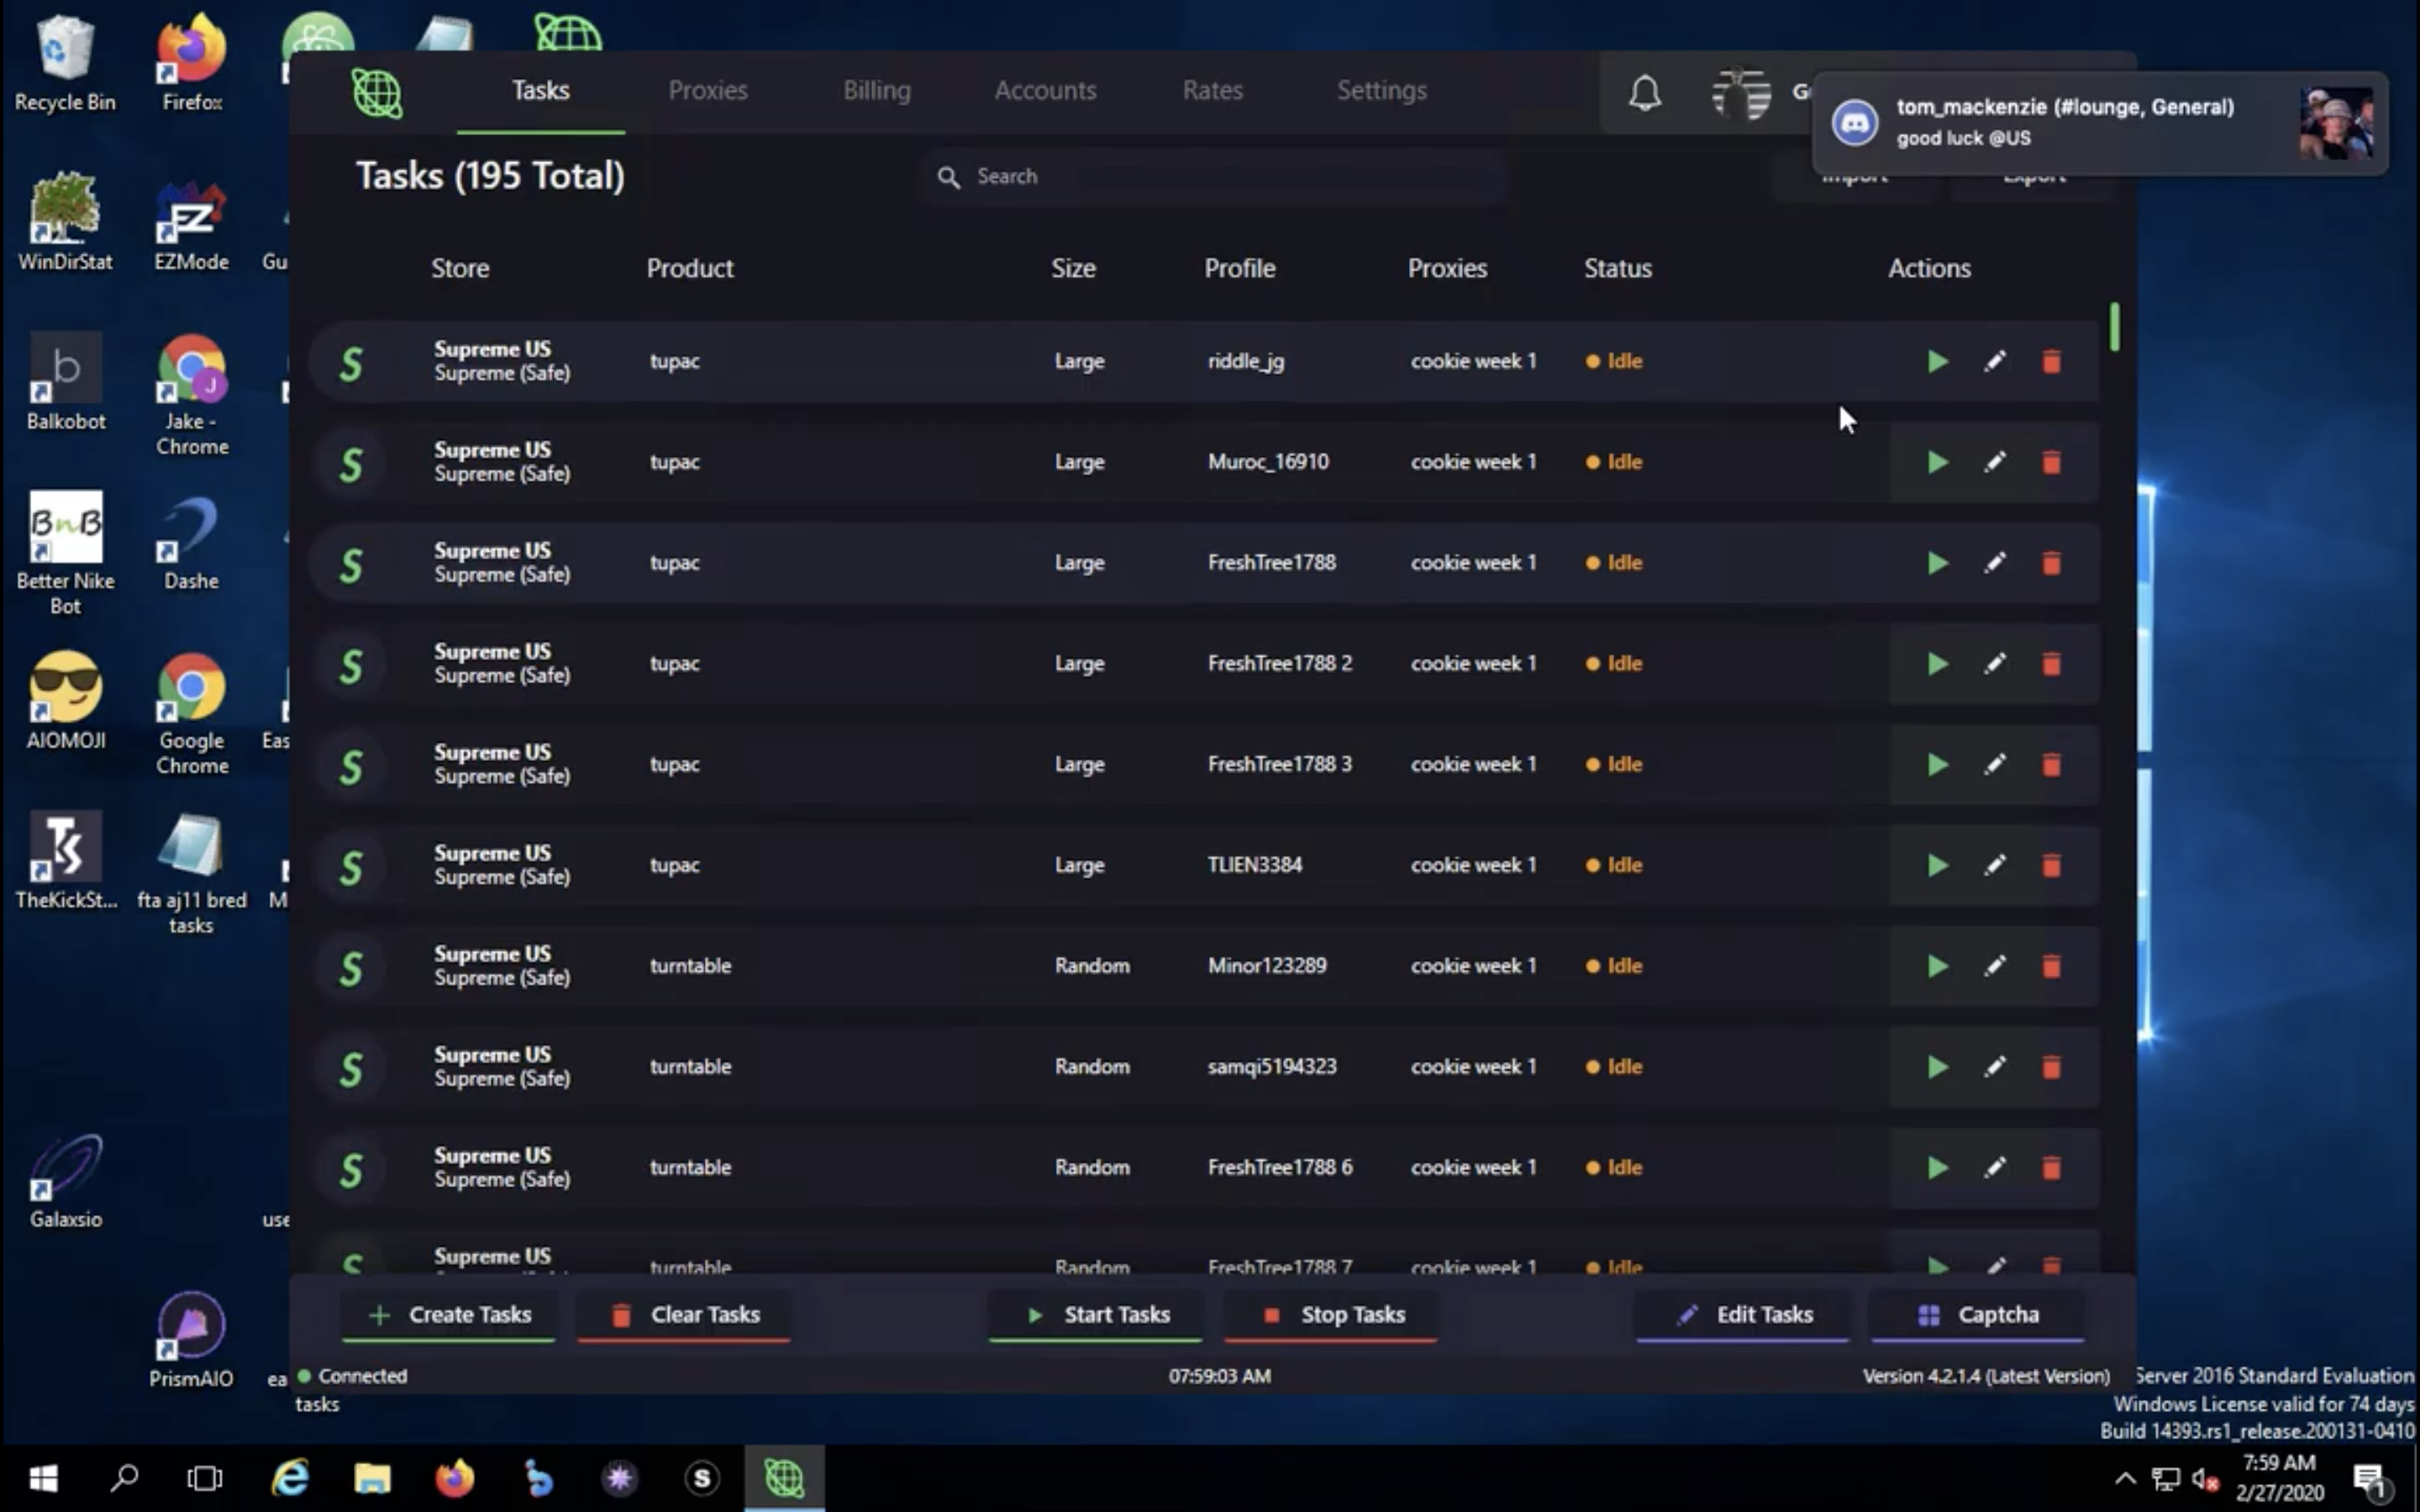Edit the samqi5194323 task
Image resolution: width=2420 pixels, height=1512 pixels.
click(1994, 1067)
